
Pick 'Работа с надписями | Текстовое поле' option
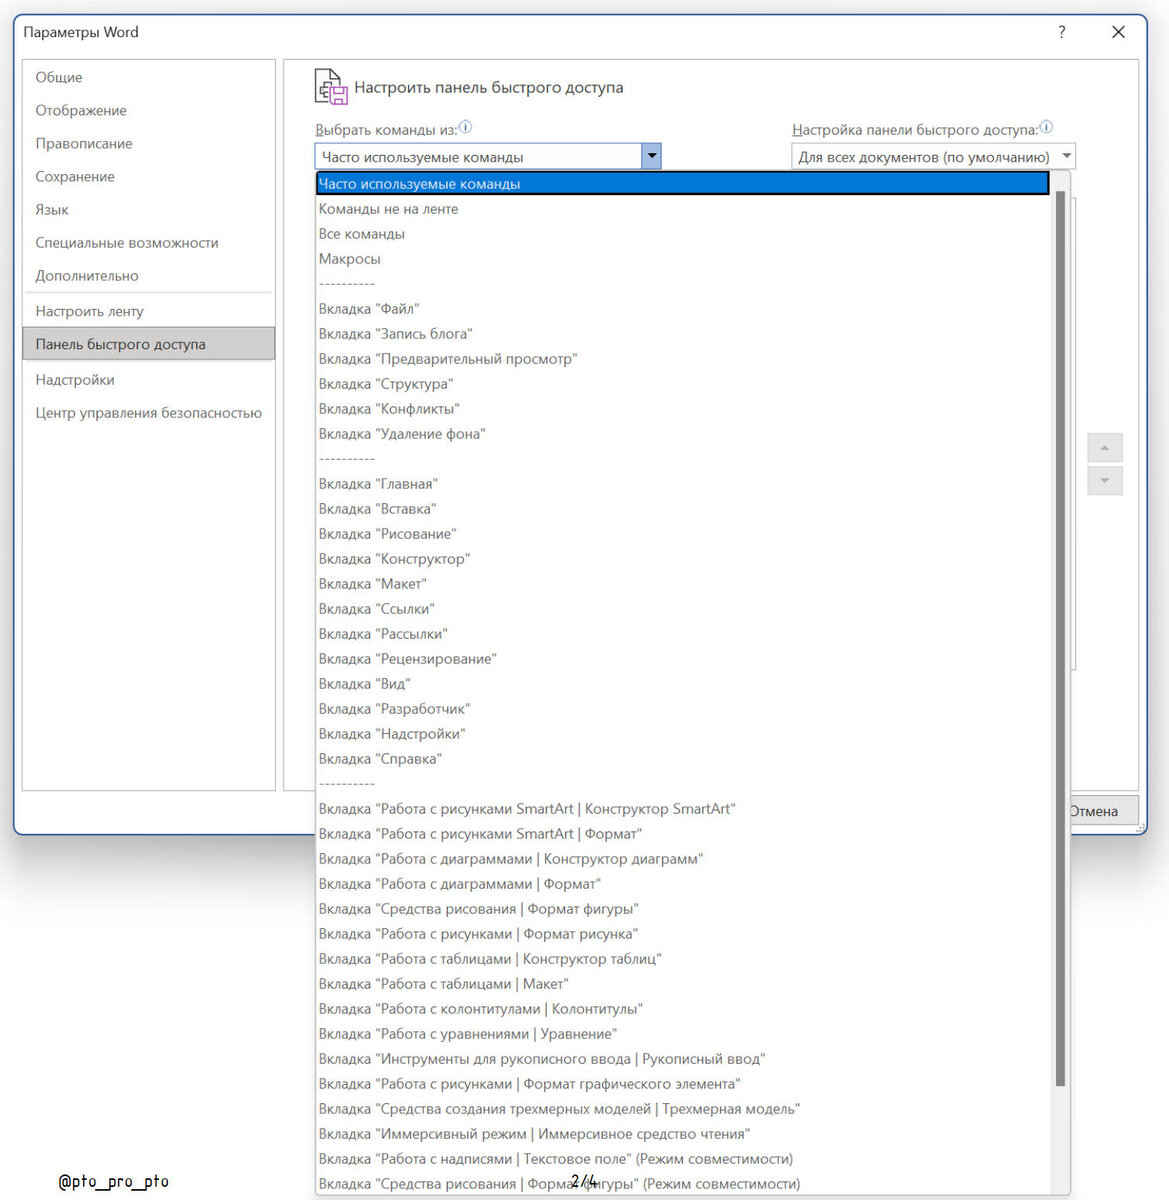coord(684,1159)
